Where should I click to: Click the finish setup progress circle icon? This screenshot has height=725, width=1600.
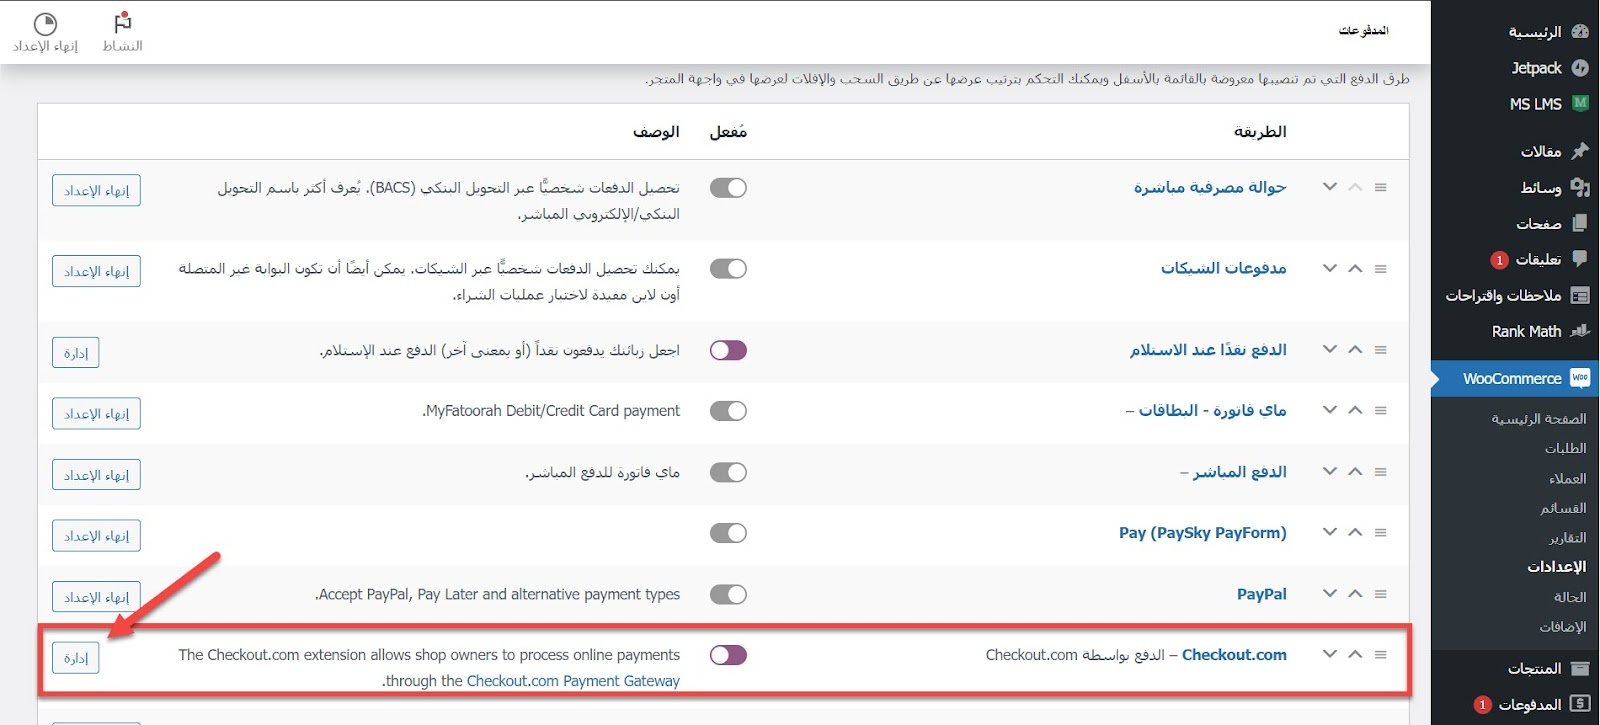(x=45, y=23)
